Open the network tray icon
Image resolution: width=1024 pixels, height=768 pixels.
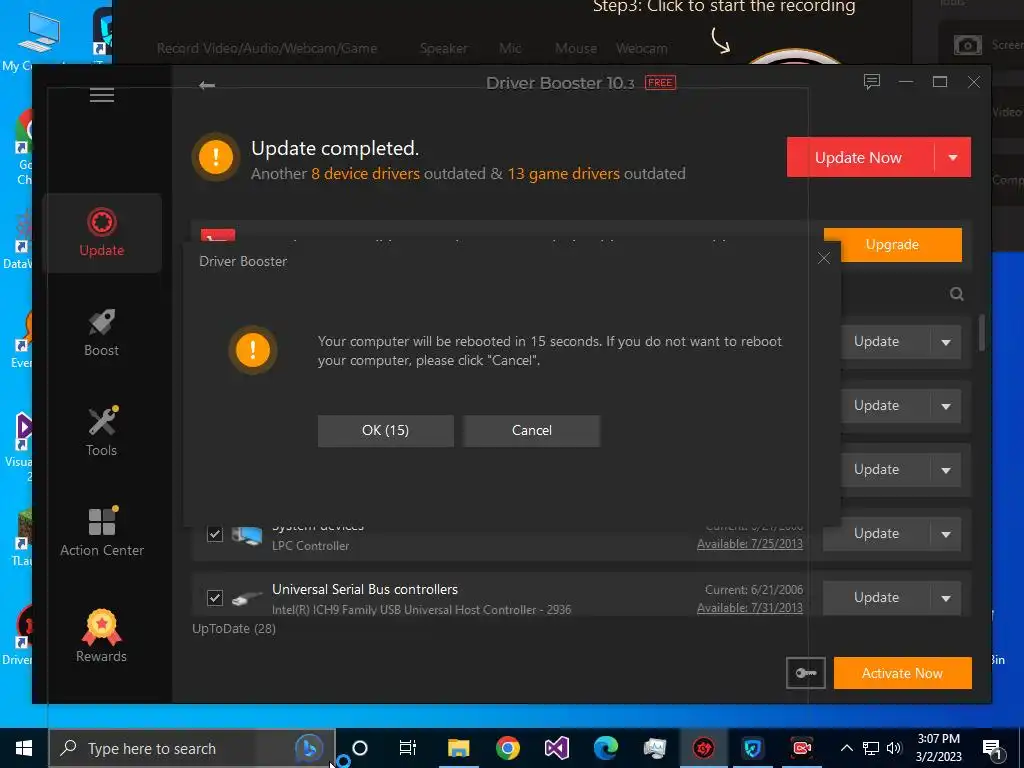pyautogui.click(x=871, y=748)
